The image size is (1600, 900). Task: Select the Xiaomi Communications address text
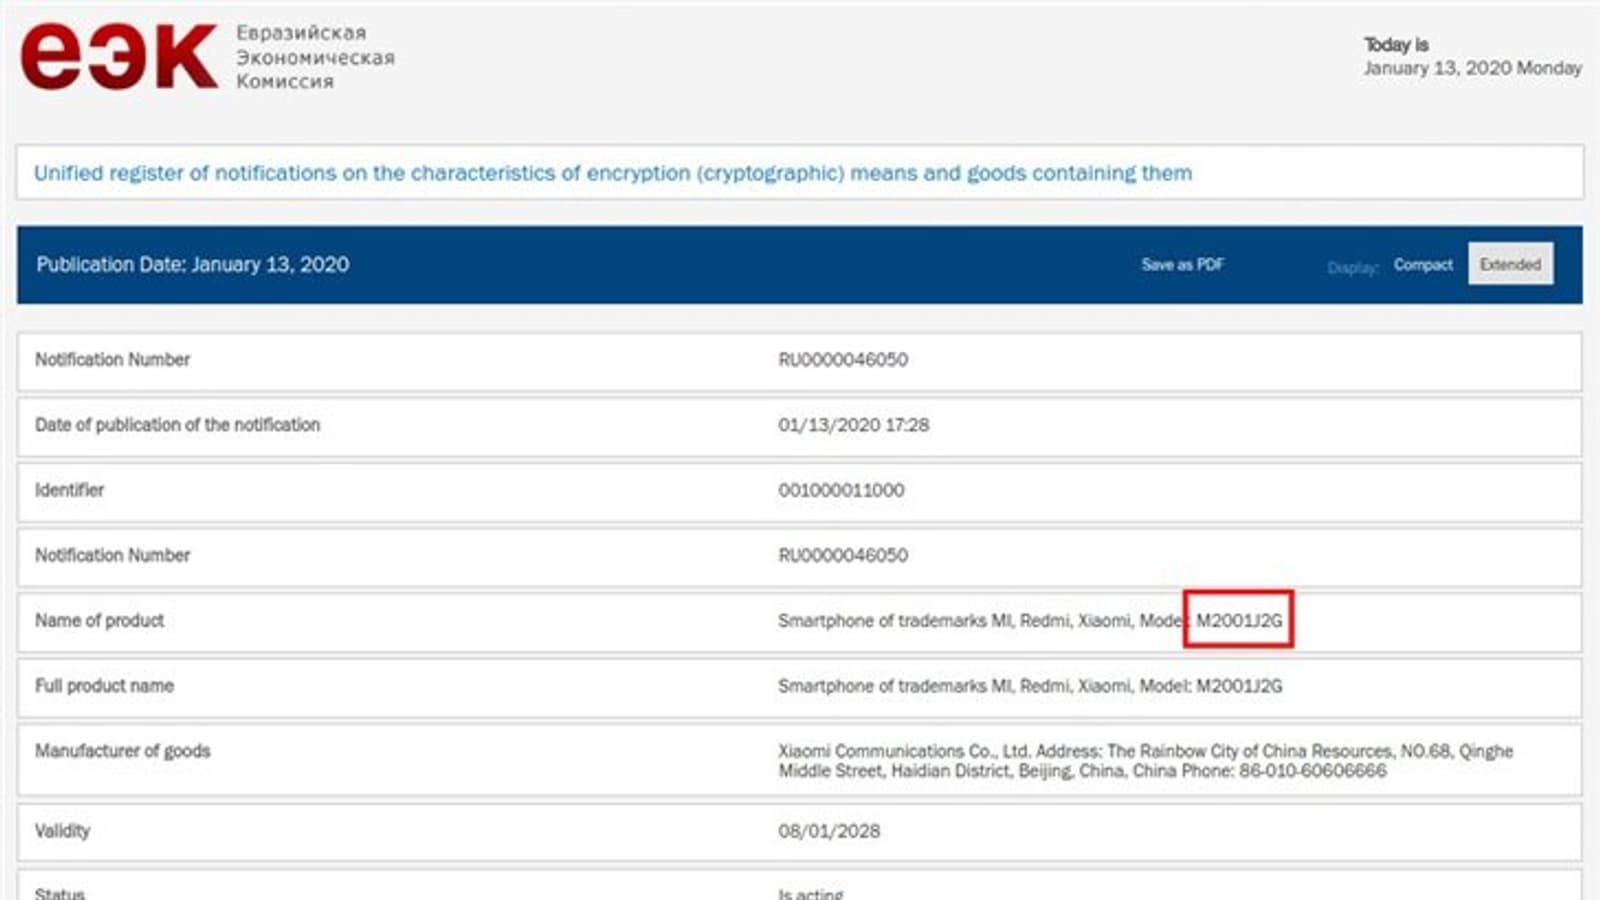tap(1145, 761)
